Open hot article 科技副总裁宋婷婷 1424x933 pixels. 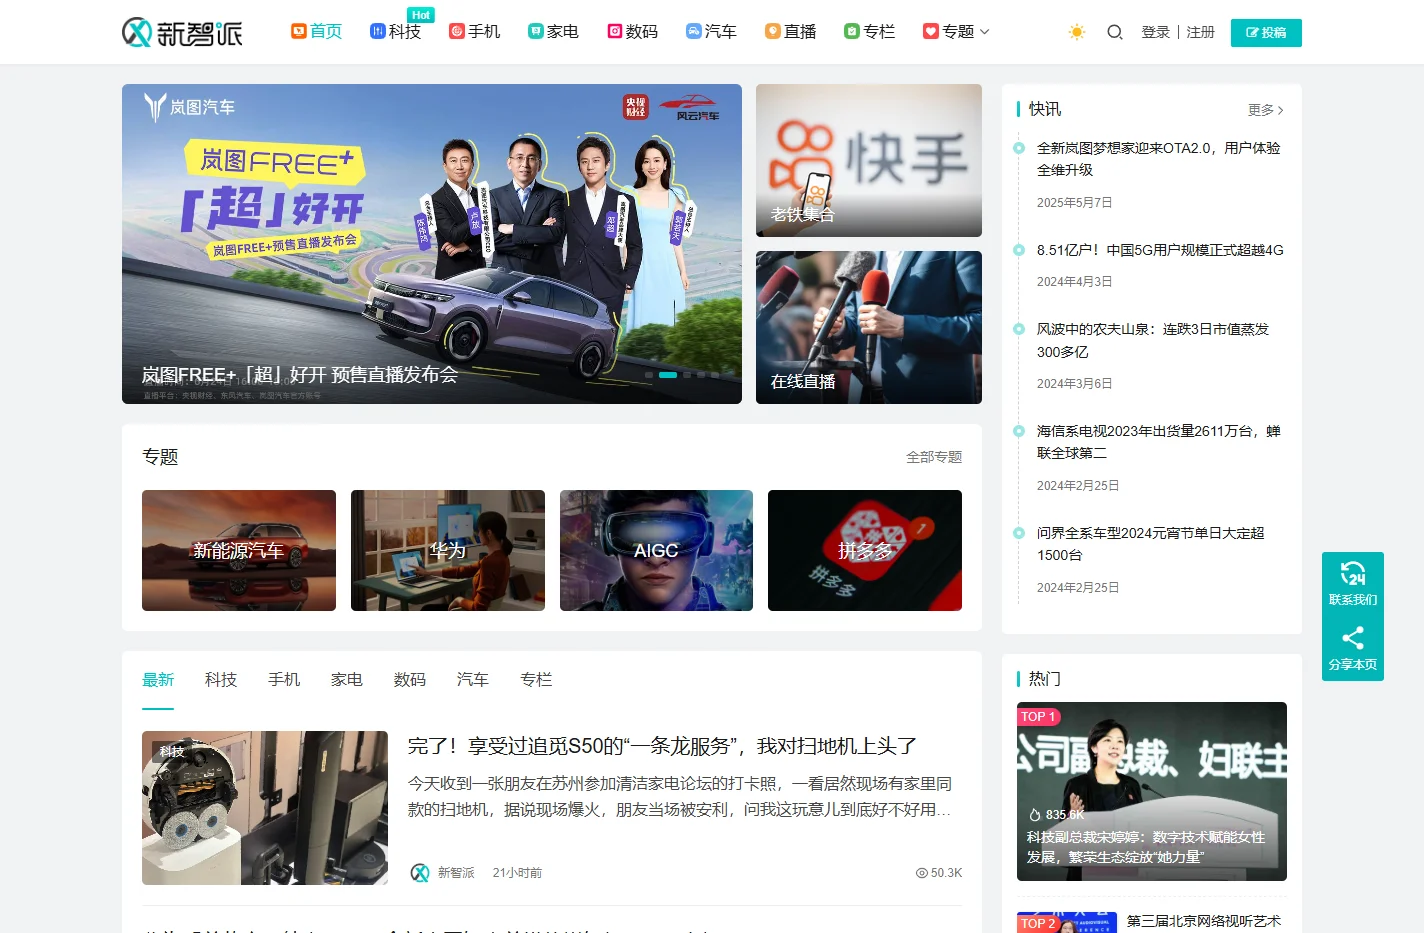tap(1146, 847)
